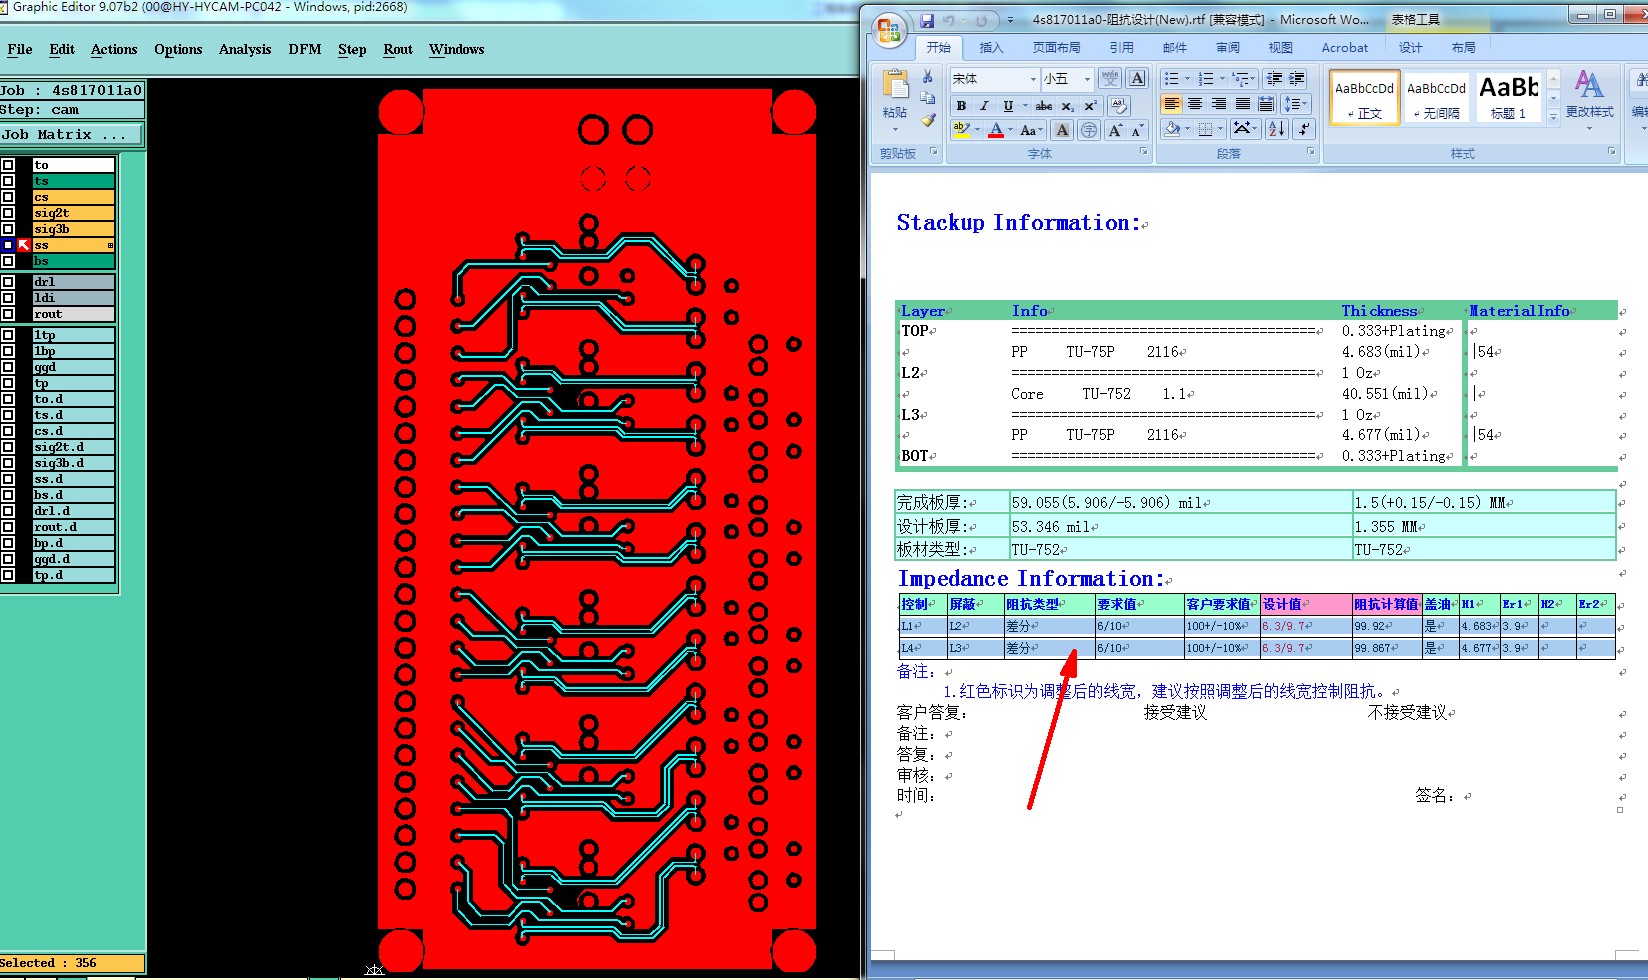
Task: Expand the 粘贴 paste options dropdown
Action: (895, 129)
